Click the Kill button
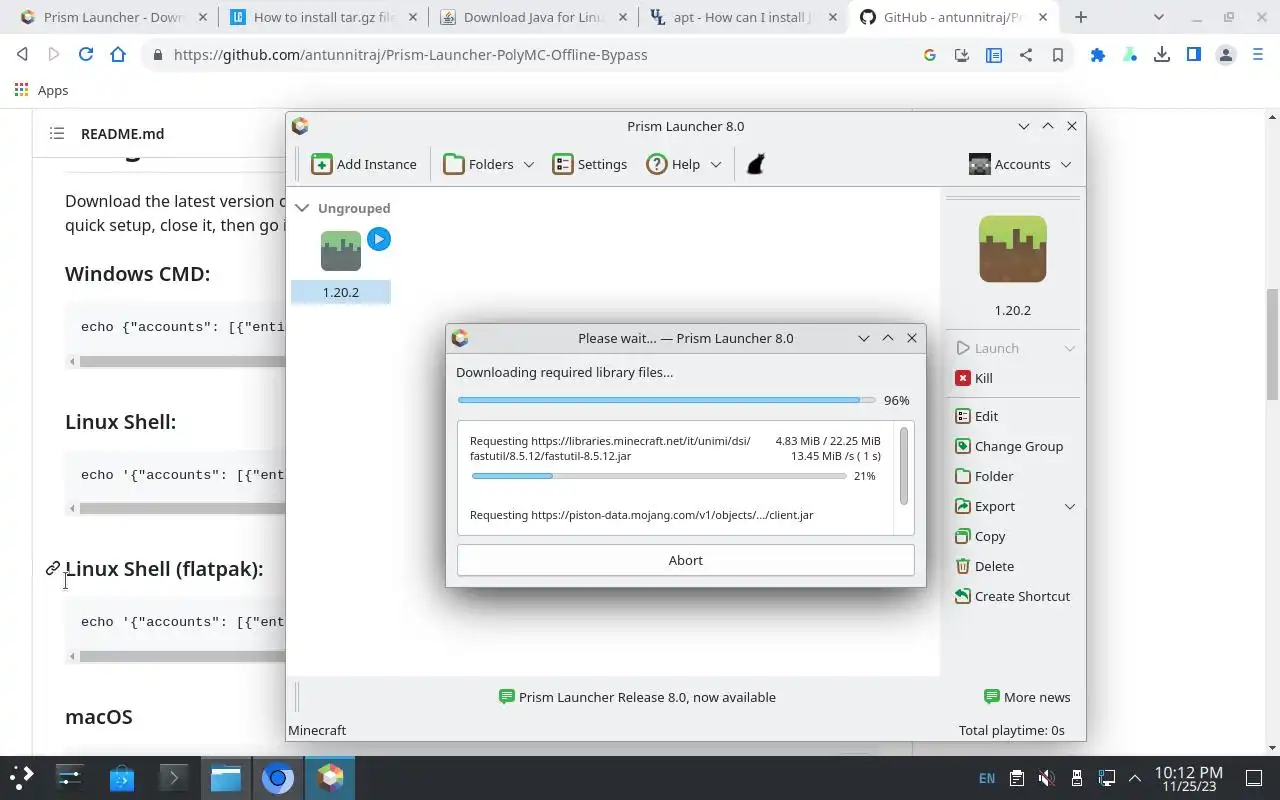The height and width of the screenshot is (800, 1280). [x=973, y=378]
